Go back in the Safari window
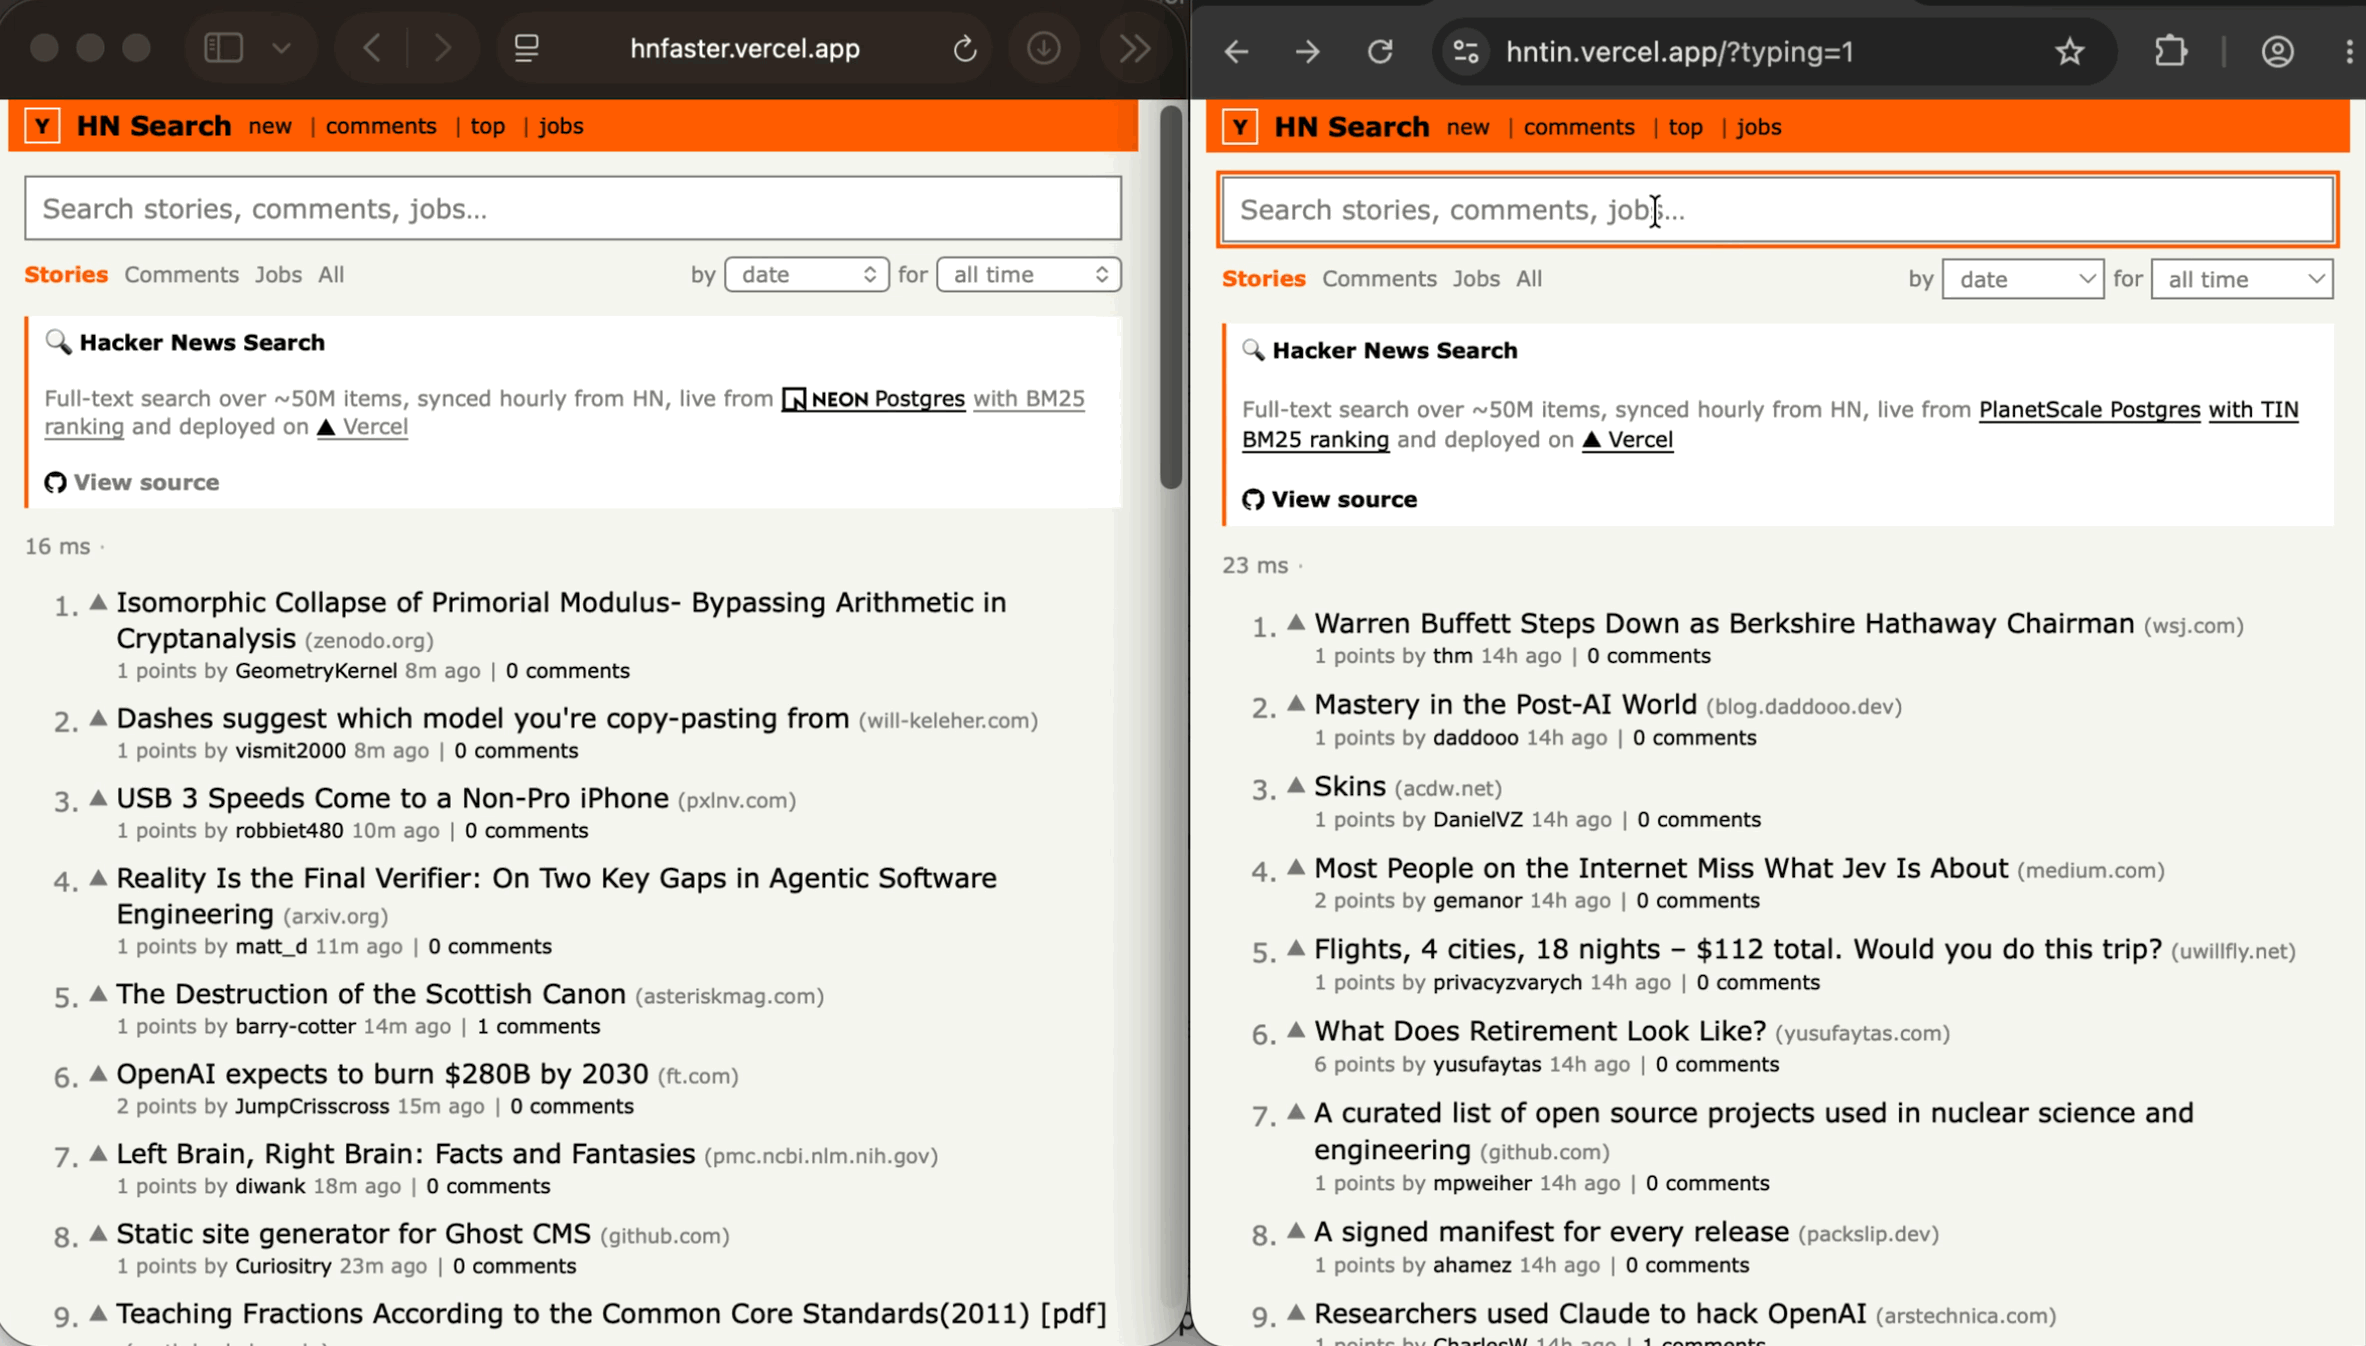The height and width of the screenshot is (1346, 2366). 372,48
